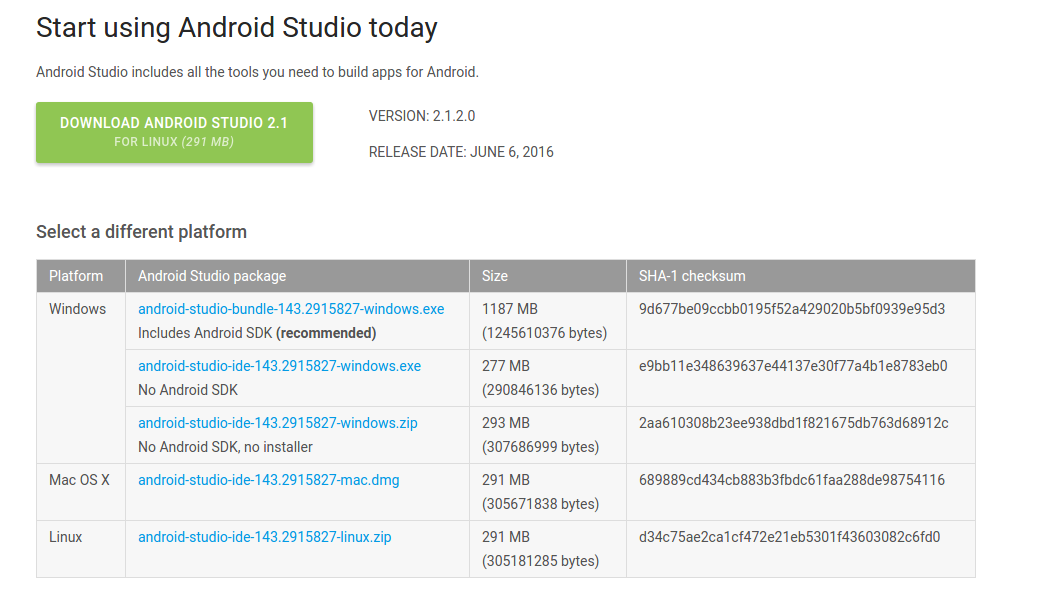Image resolution: width=1062 pixels, height=615 pixels.
Task: Click the 277 MB size value
Action: (x=506, y=366)
